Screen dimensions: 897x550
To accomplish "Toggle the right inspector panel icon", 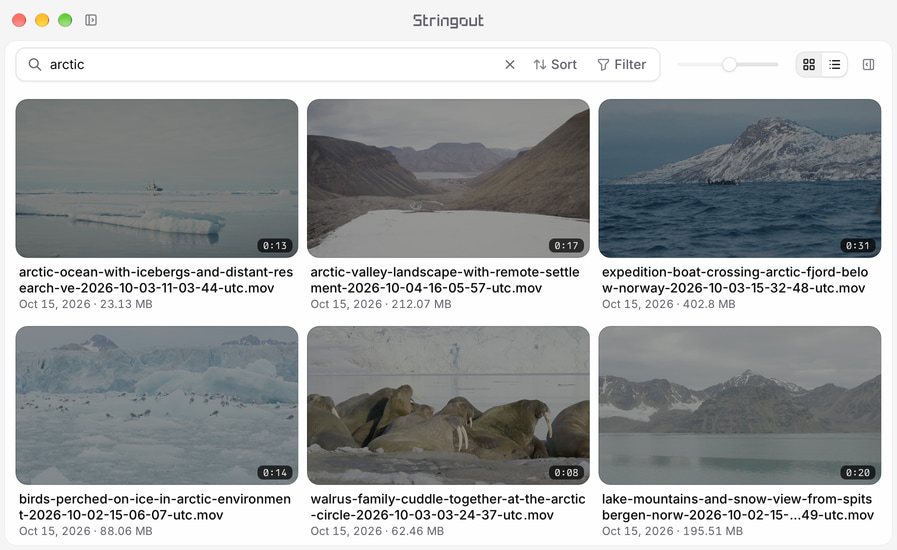I will [x=868, y=65].
